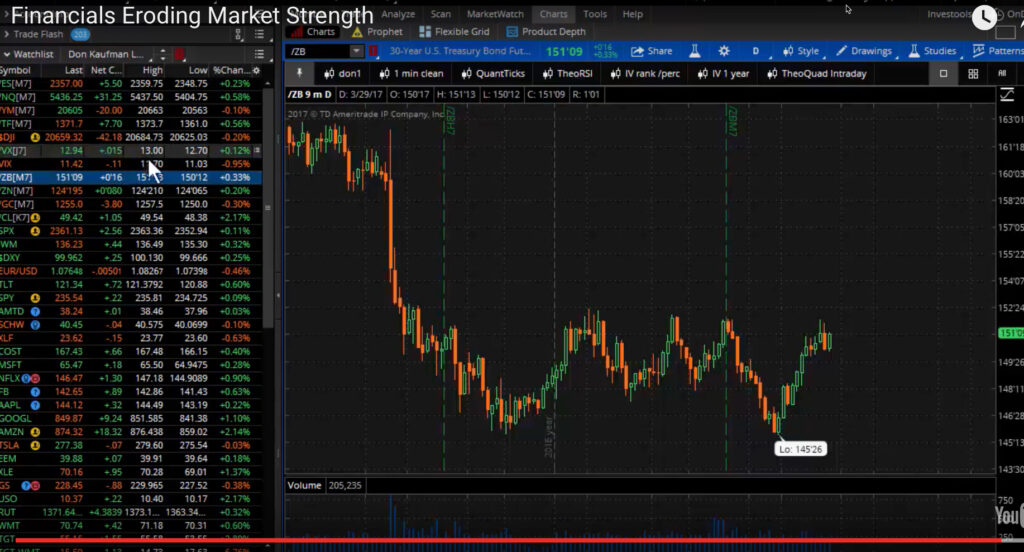The image size is (1024, 552).
Task: Open watchlist column settings gear
Action: click(256, 70)
